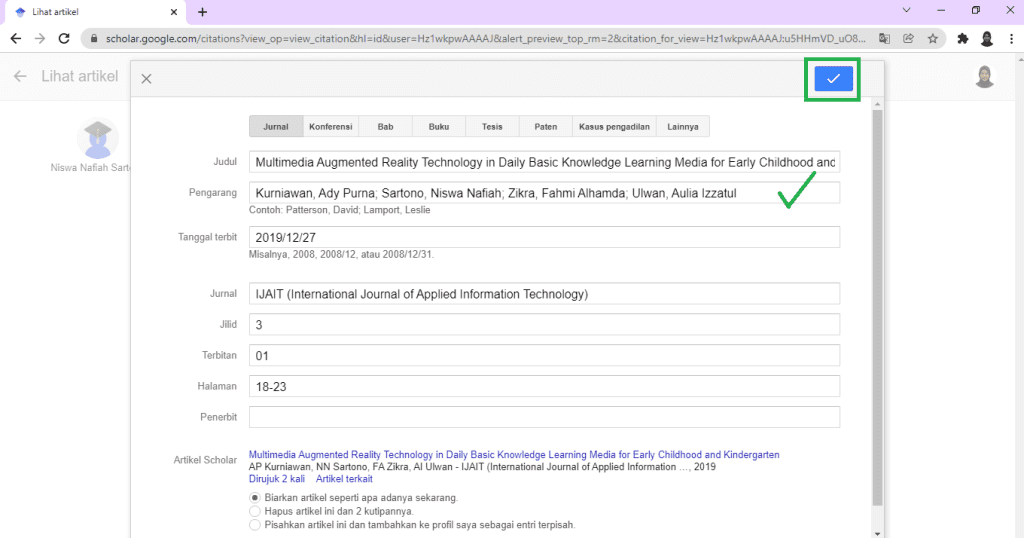This screenshot has height=538, width=1024.
Task: Switch to the Tesis tab
Action: 492,127
